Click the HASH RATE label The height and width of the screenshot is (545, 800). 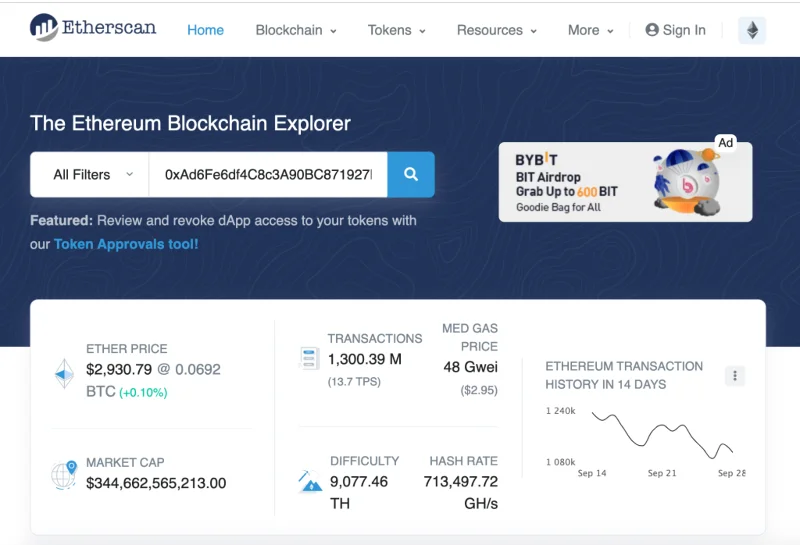coord(463,461)
